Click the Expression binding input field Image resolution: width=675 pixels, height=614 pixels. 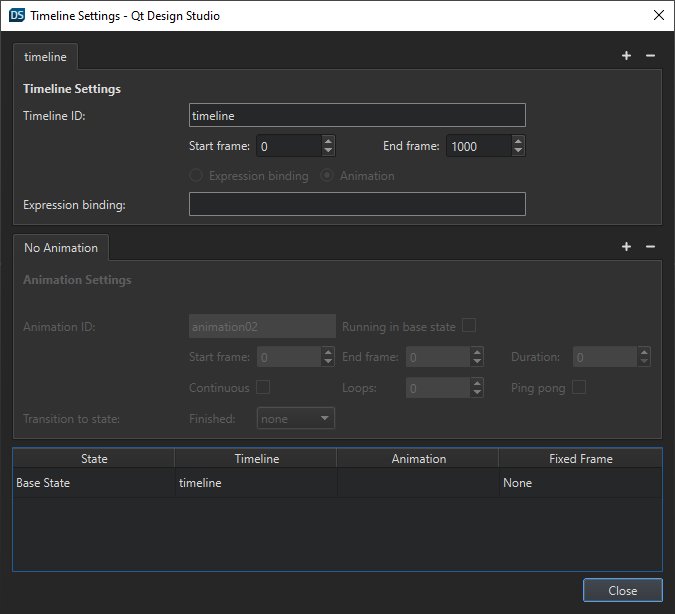357,204
